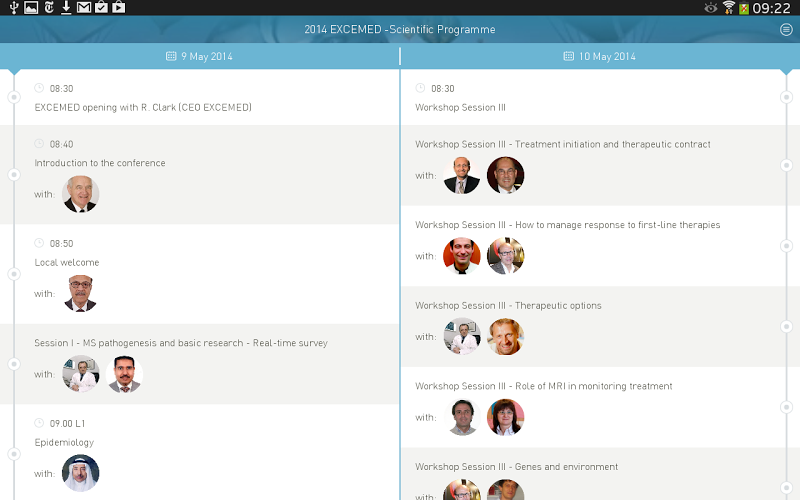Select the 9 May 2014 tab
This screenshot has height=500, width=800.
pyautogui.click(x=199, y=56)
